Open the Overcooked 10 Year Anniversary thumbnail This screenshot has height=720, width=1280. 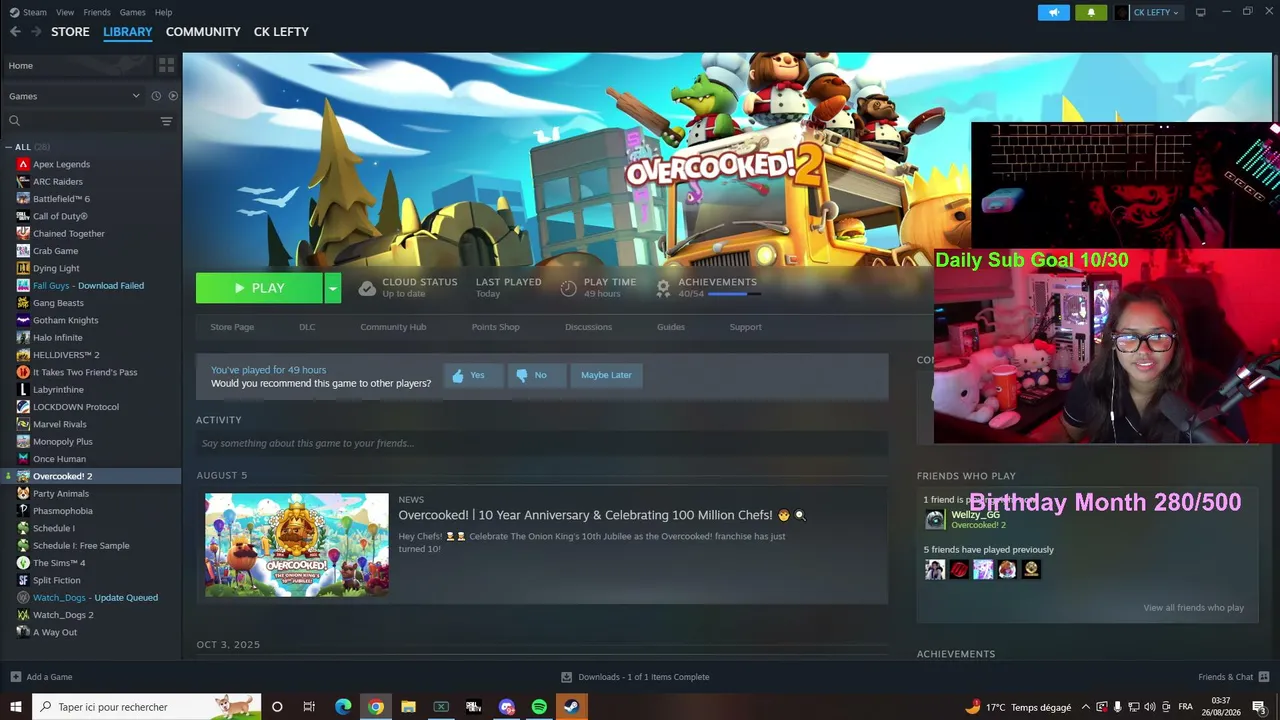pos(297,545)
